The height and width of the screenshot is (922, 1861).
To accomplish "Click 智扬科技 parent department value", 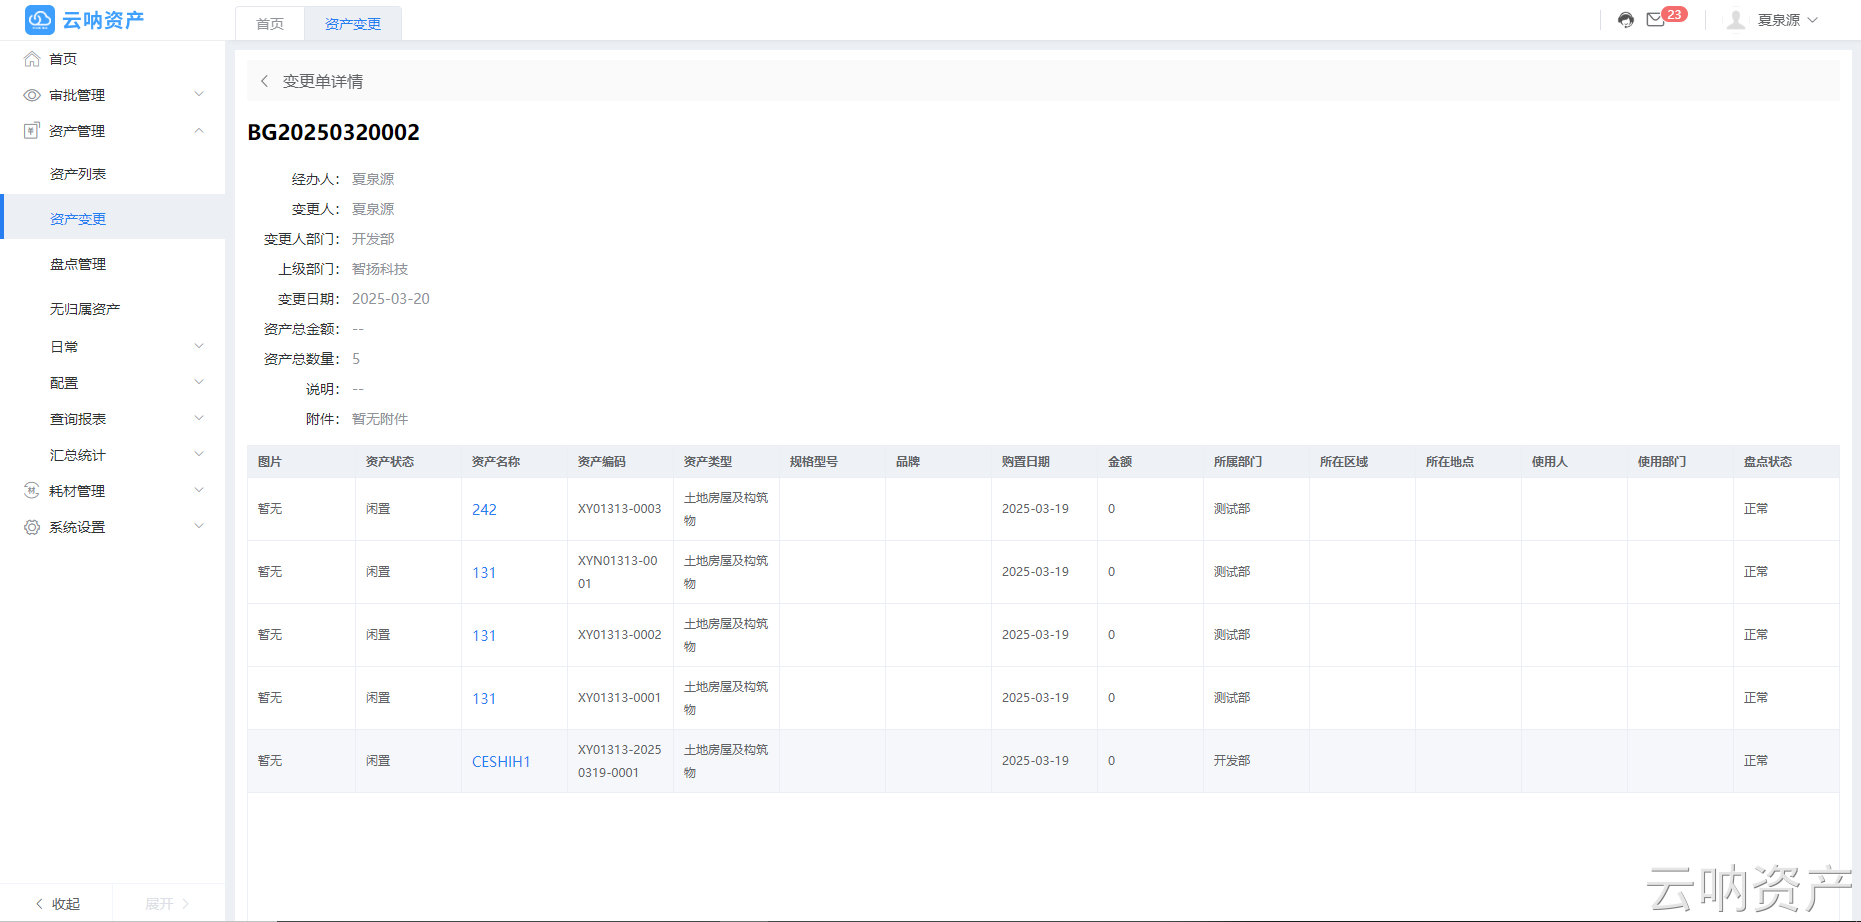I will pos(380,269).
